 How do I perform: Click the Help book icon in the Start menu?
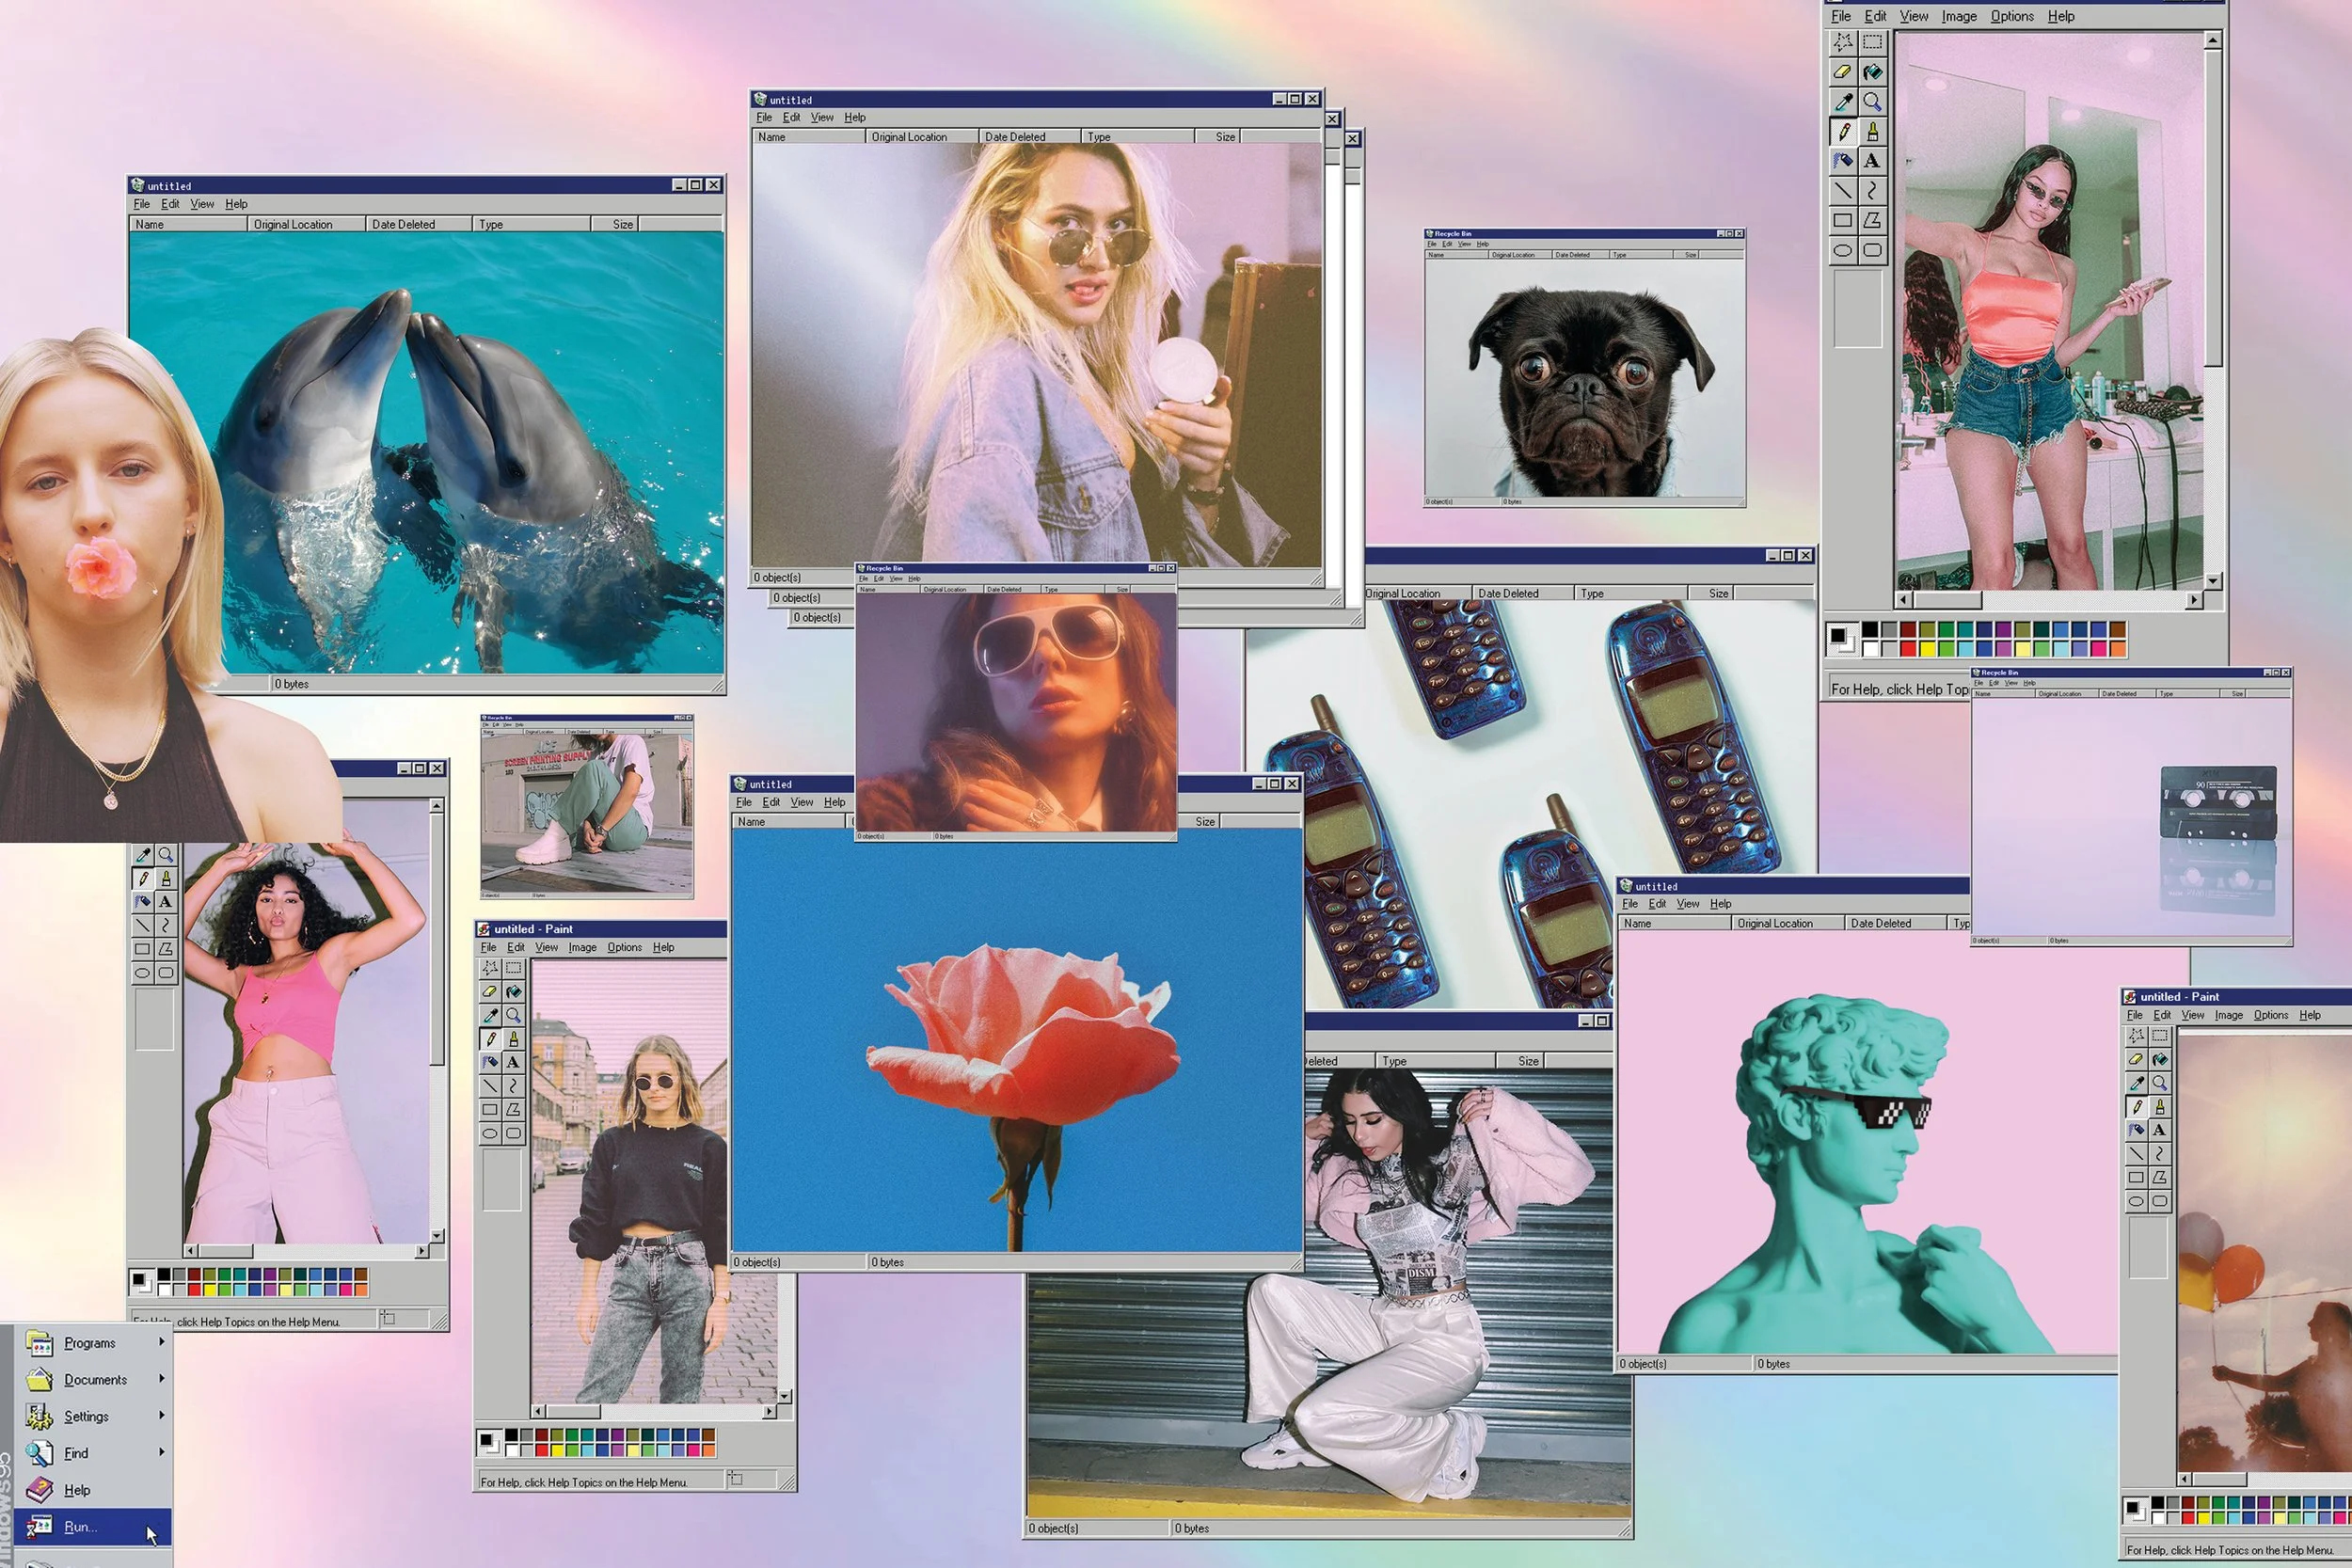click(x=39, y=1490)
